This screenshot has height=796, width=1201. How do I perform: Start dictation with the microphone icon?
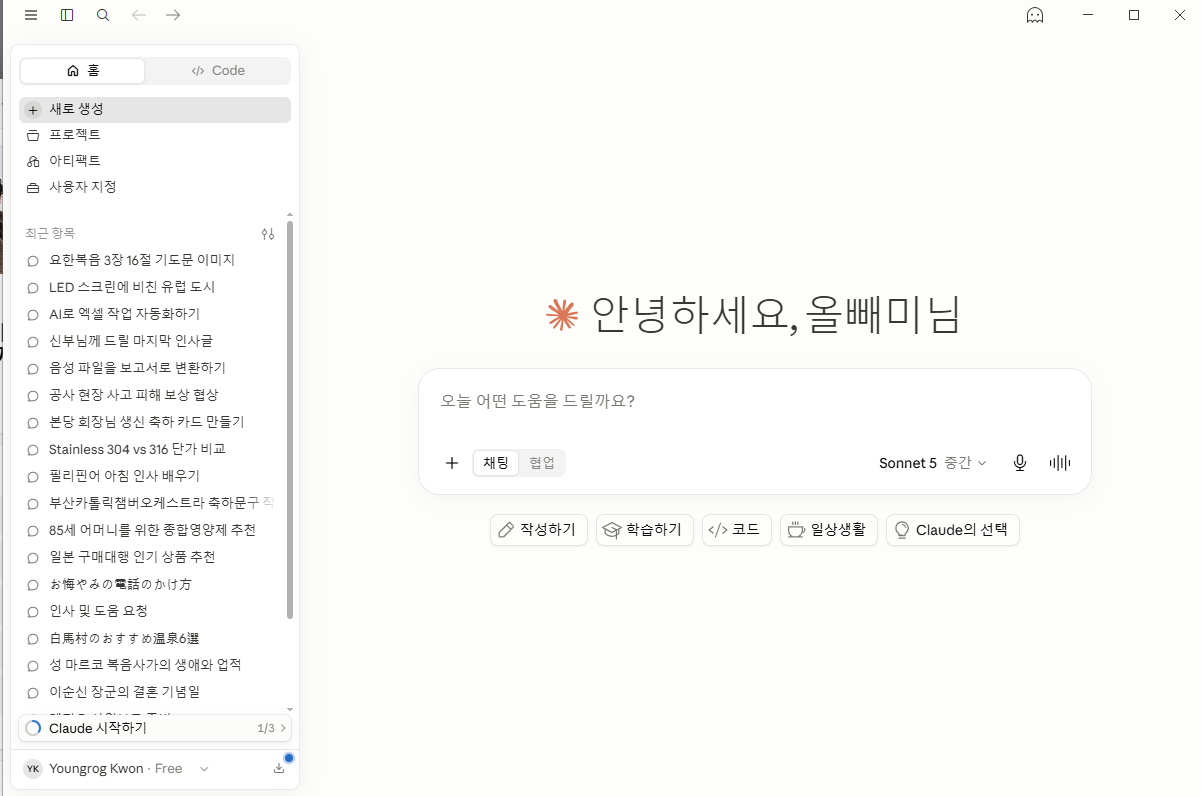(x=1020, y=463)
